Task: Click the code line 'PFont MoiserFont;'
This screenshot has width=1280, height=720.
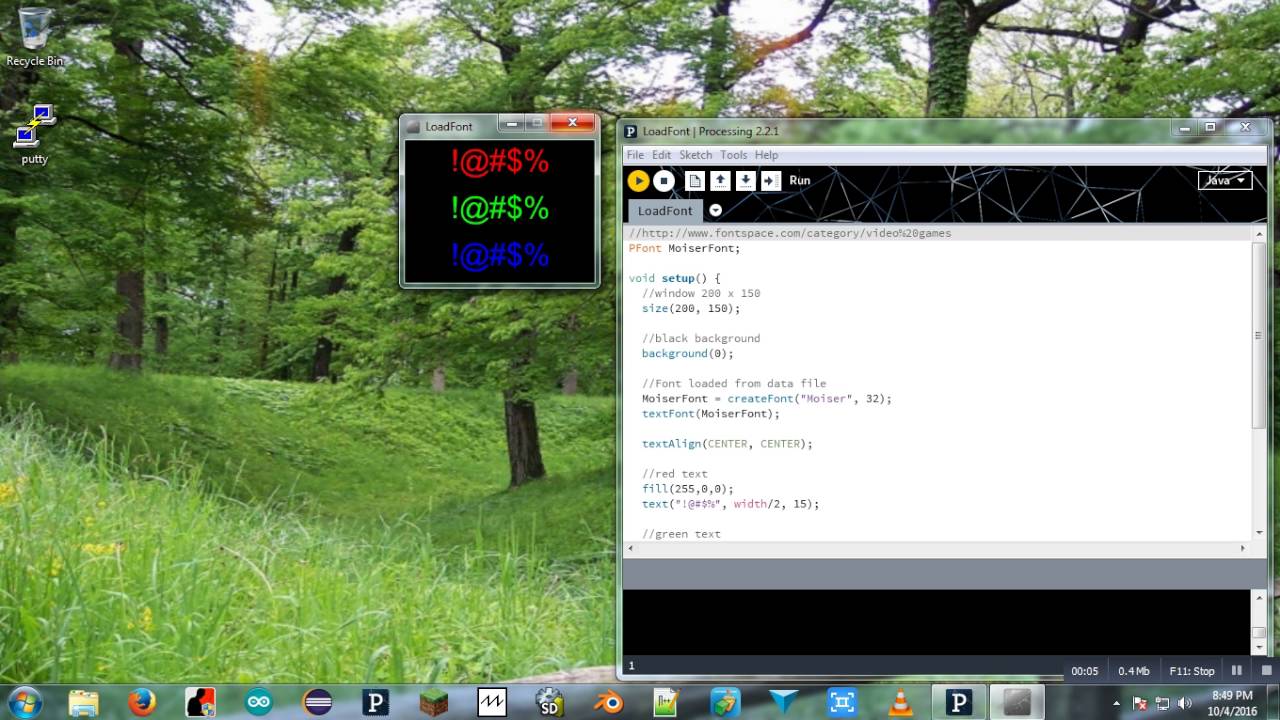Action: [x=685, y=248]
